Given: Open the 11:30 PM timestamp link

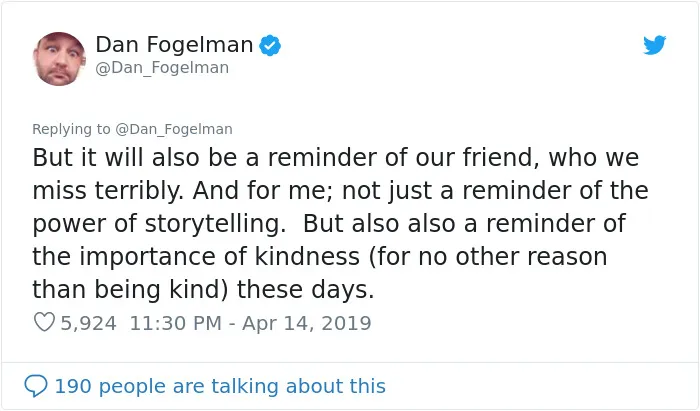Looking at the screenshot, I should point(175,323).
